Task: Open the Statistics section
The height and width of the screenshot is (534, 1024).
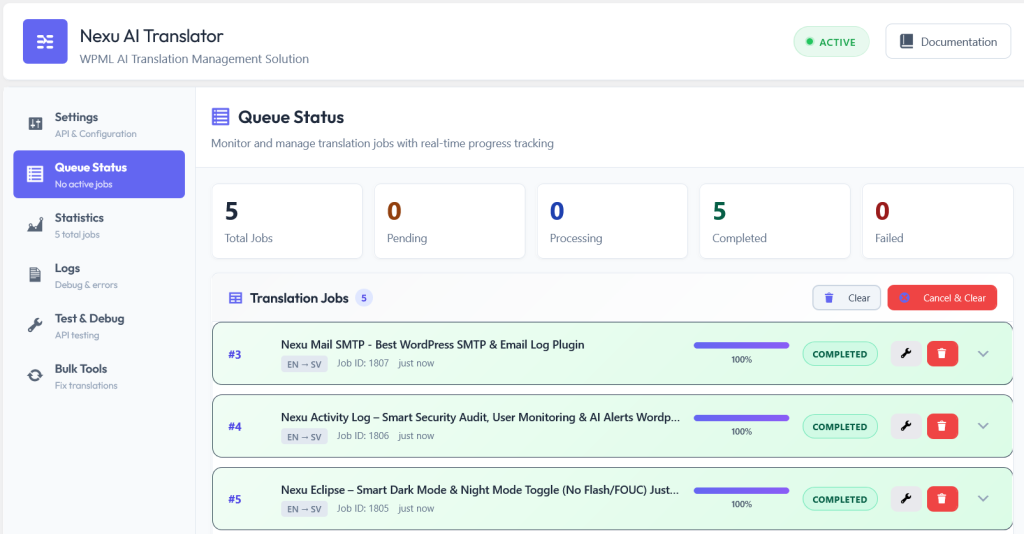Action: pyautogui.click(x=99, y=225)
